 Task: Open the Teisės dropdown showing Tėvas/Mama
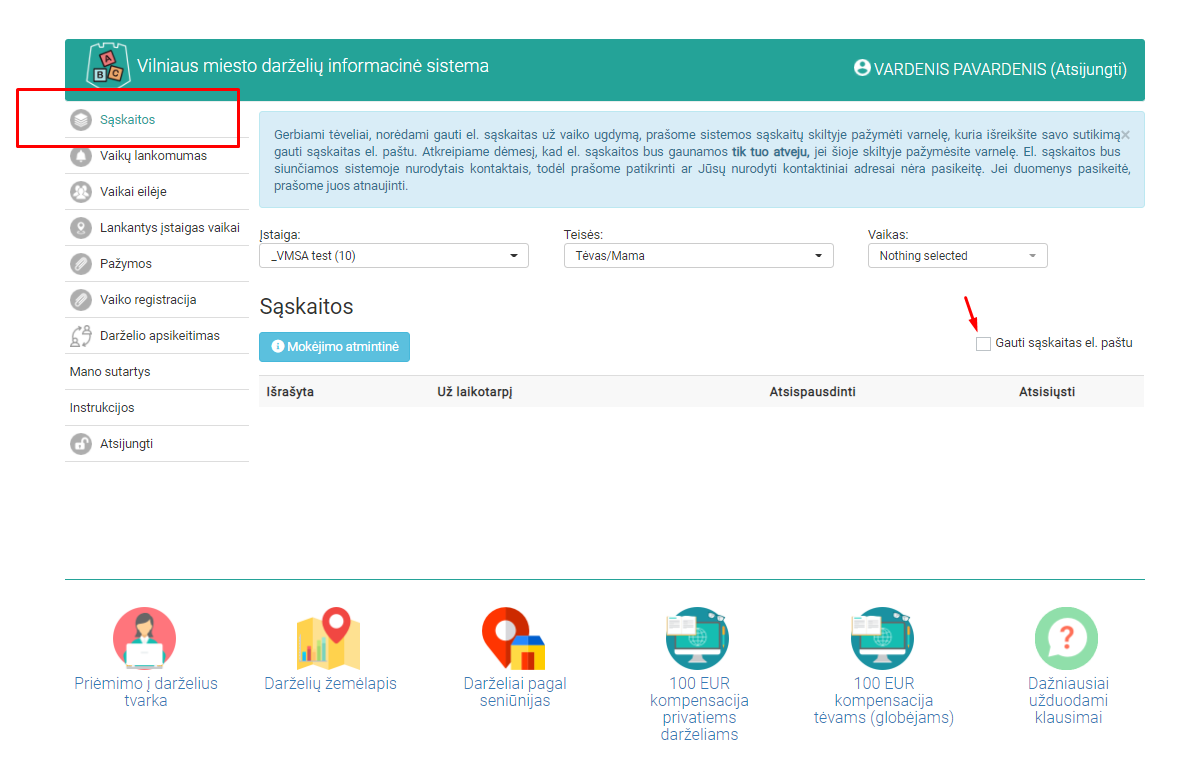click(698, 256)
